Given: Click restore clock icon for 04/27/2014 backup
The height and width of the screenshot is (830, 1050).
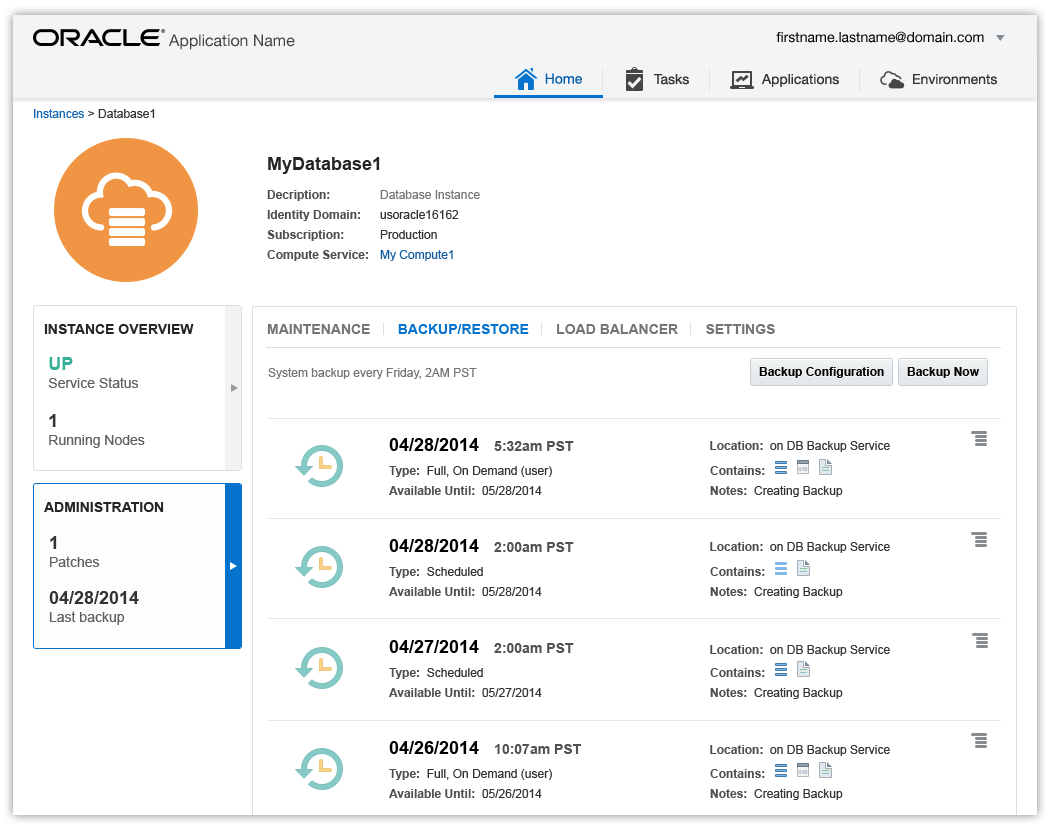Looking at the screenshot, I should click(319, 668).
